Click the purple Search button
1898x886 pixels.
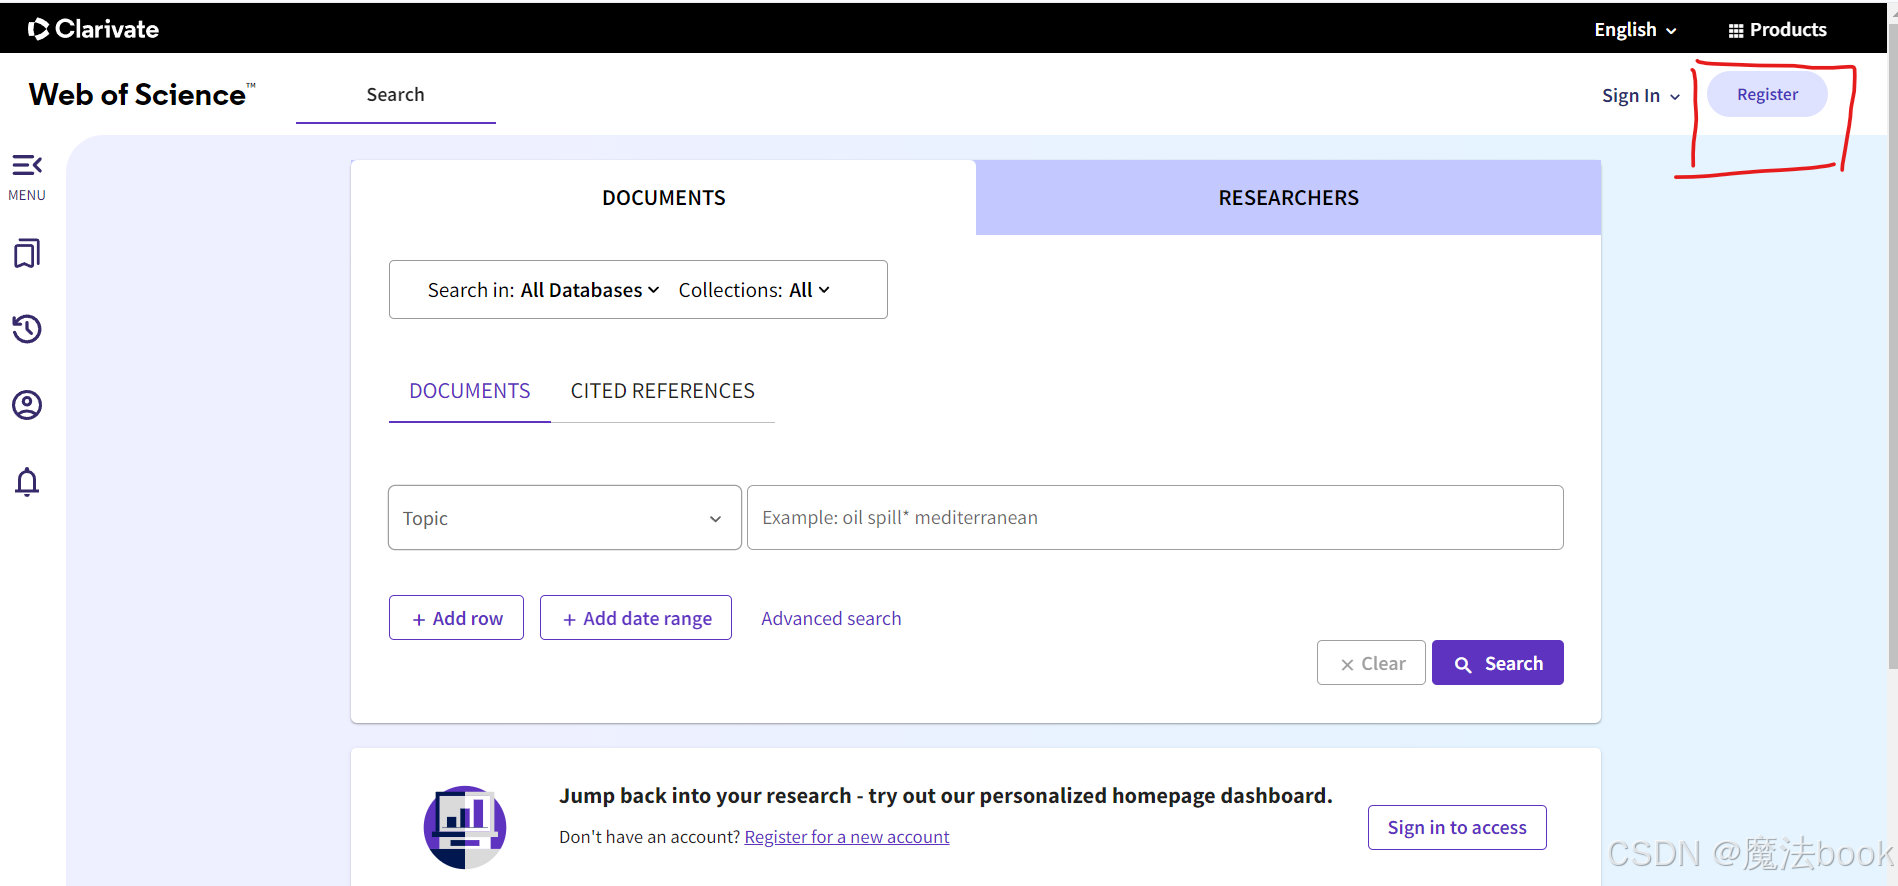pos(1498,663)
